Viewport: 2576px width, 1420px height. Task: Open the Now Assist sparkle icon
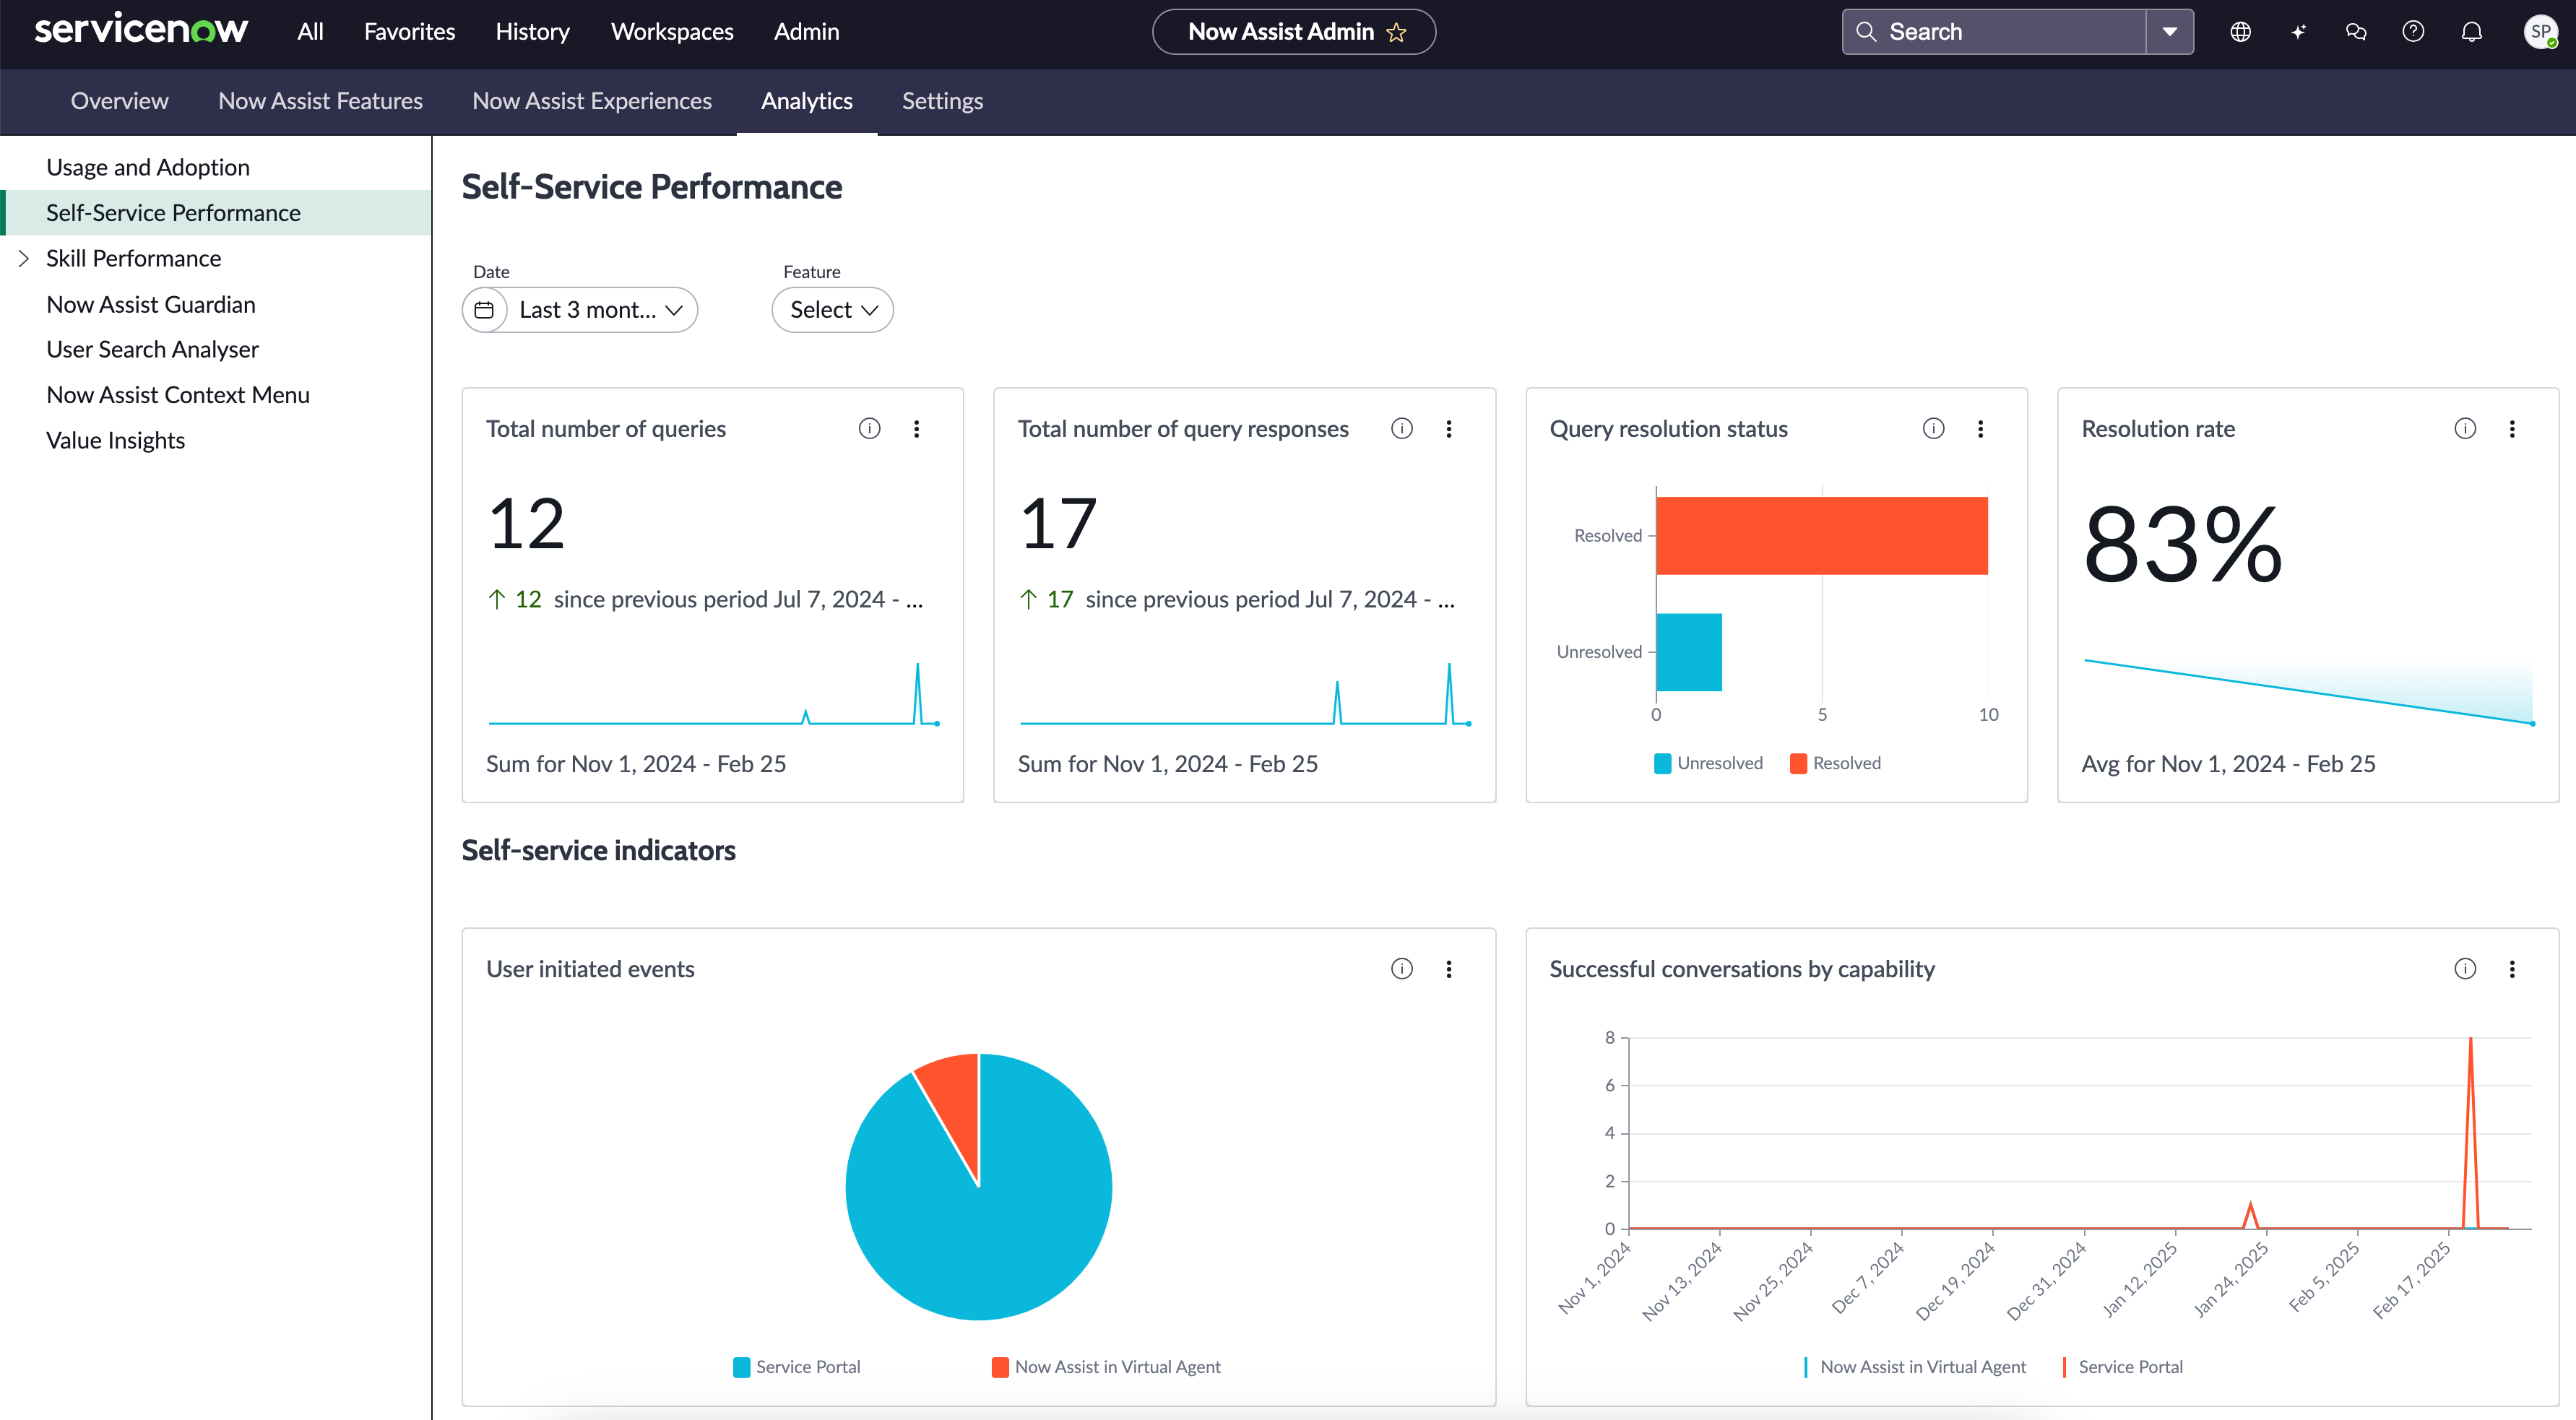(2298, 32)
